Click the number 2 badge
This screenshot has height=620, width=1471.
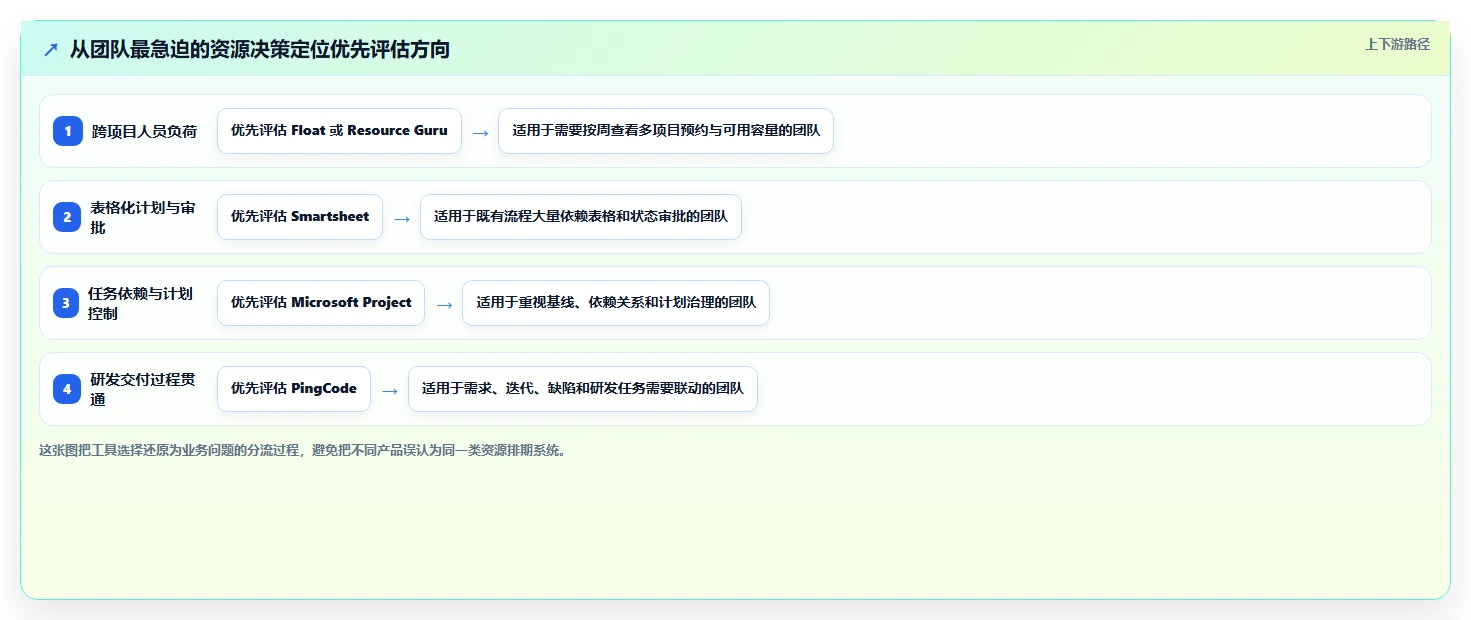point(68,217)
